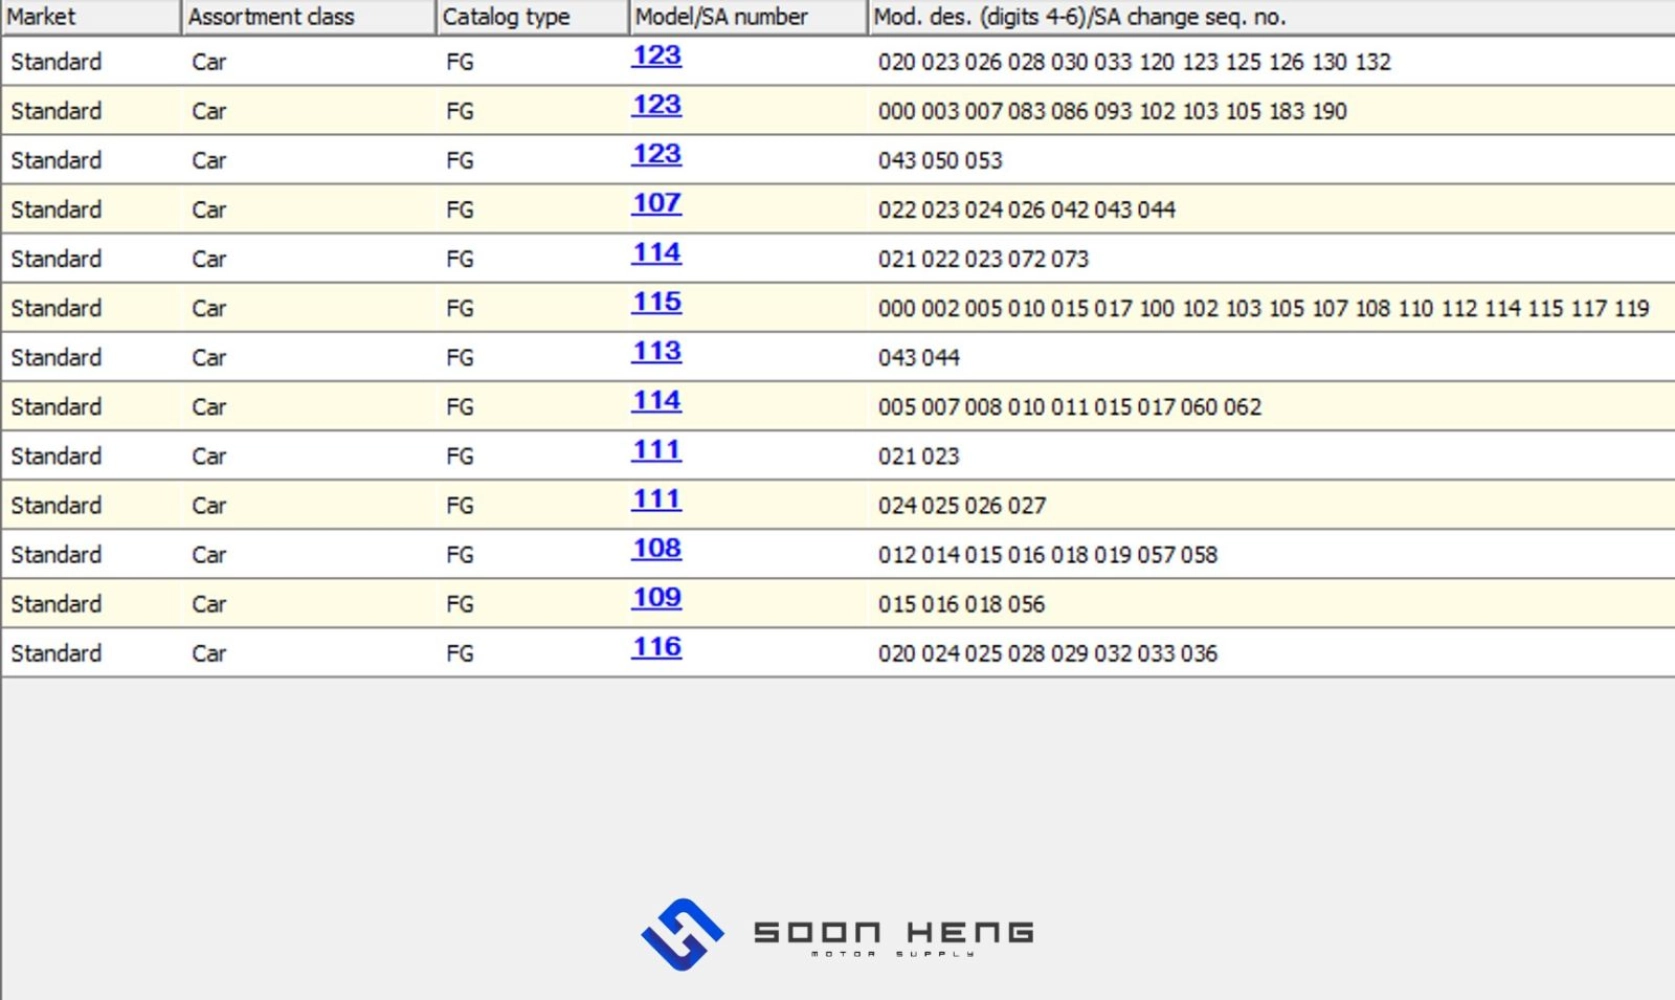Click 'FG' cell in model 108 row
The image size is (1675, 1000).
click(460, 555)
